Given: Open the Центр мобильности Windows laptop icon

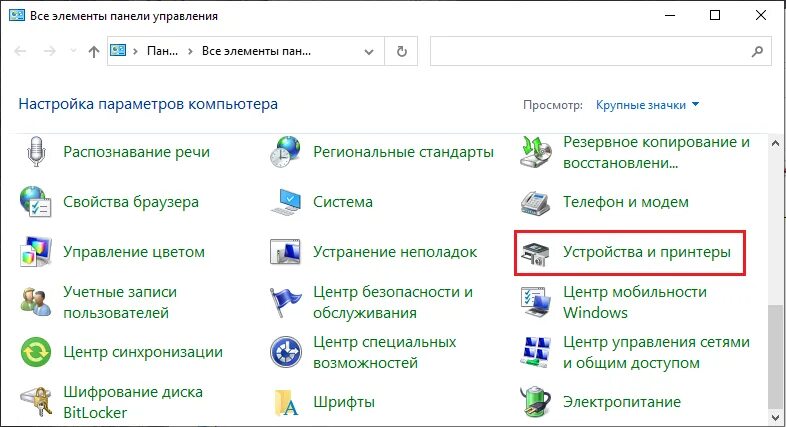Looking at the screenshot, I should (535, 302).
